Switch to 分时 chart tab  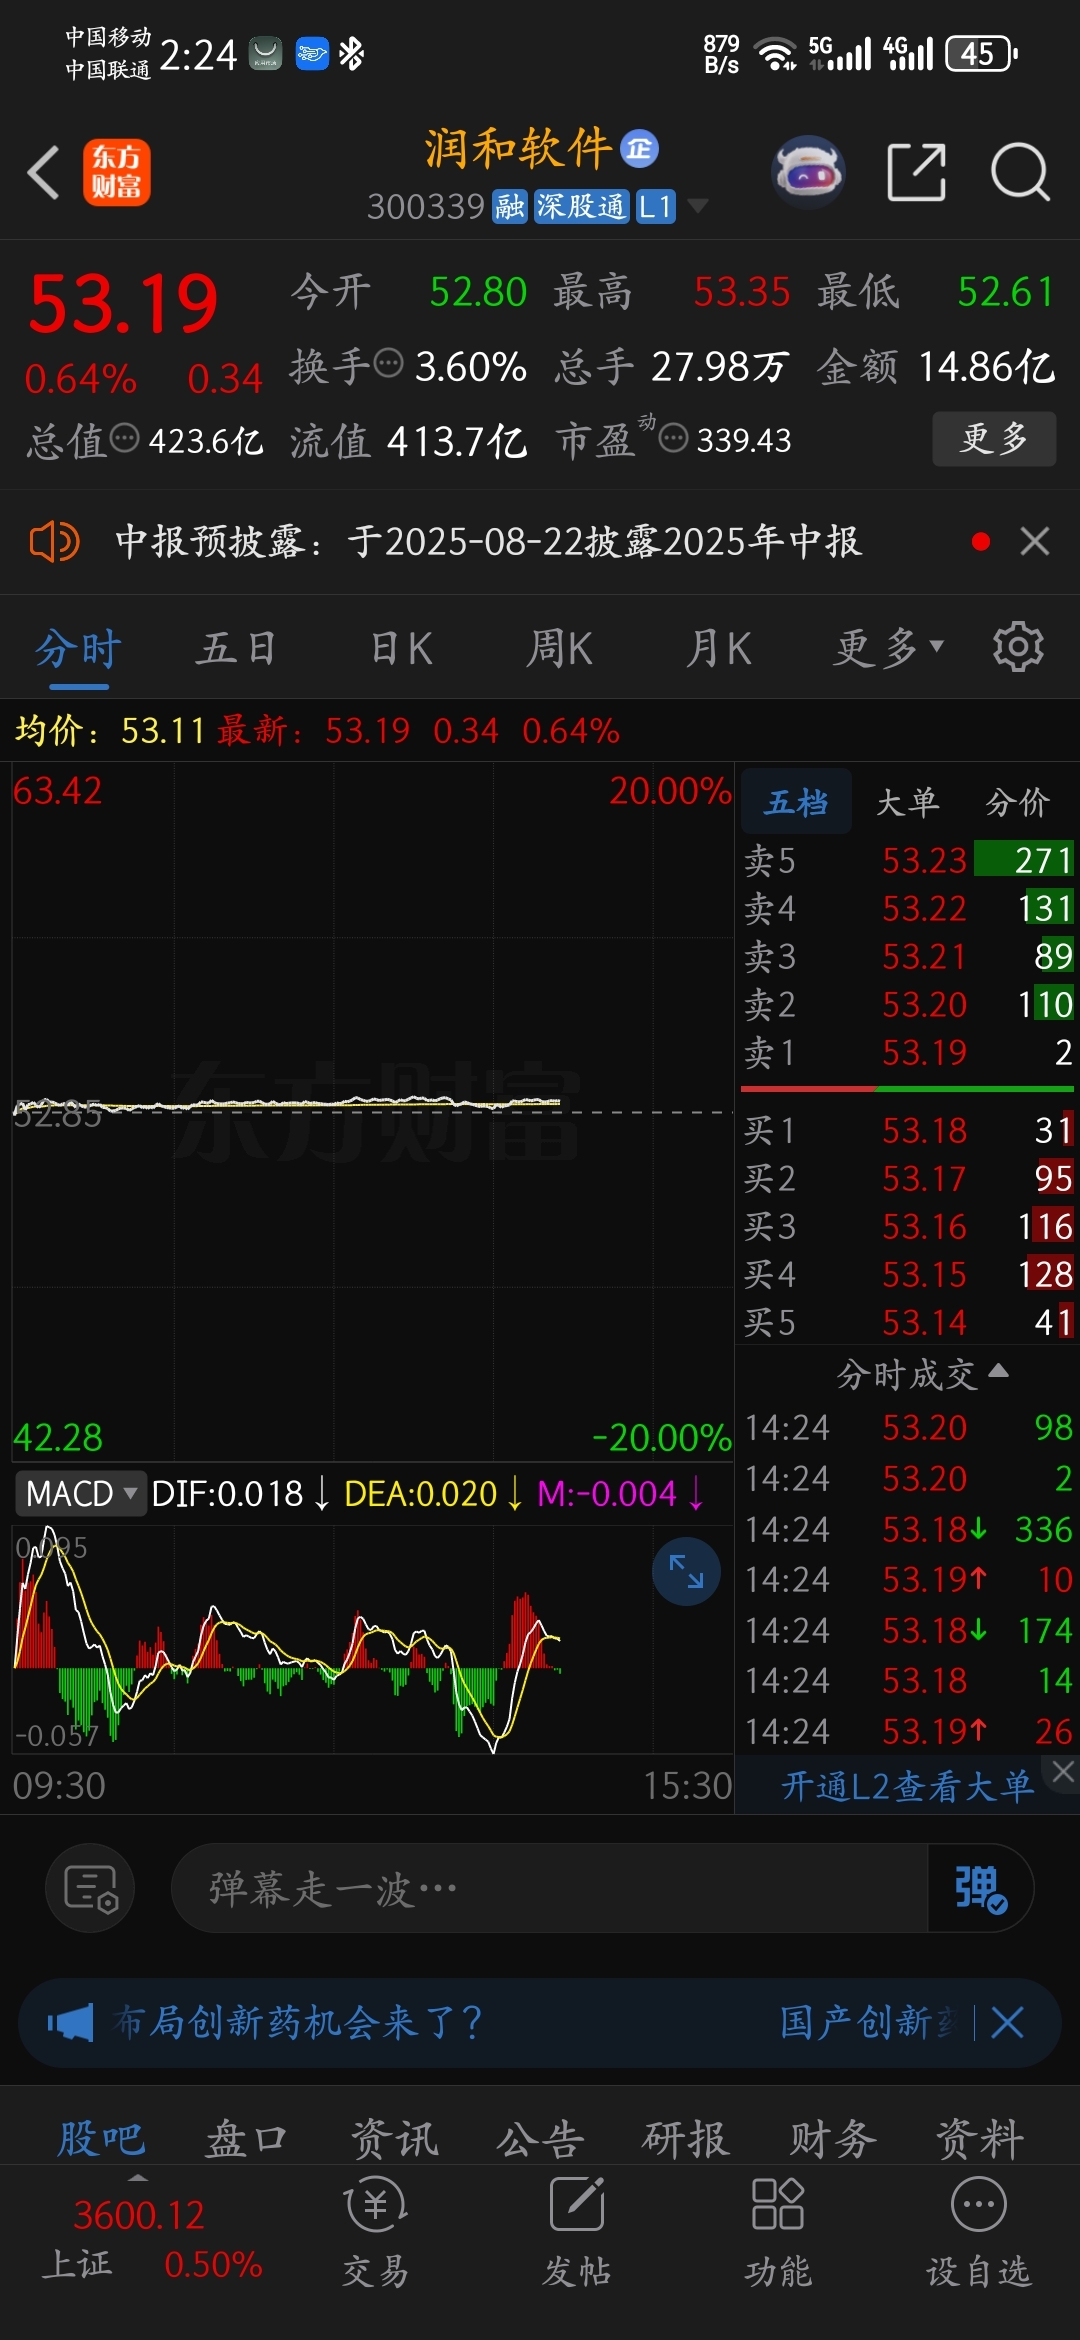79,649
